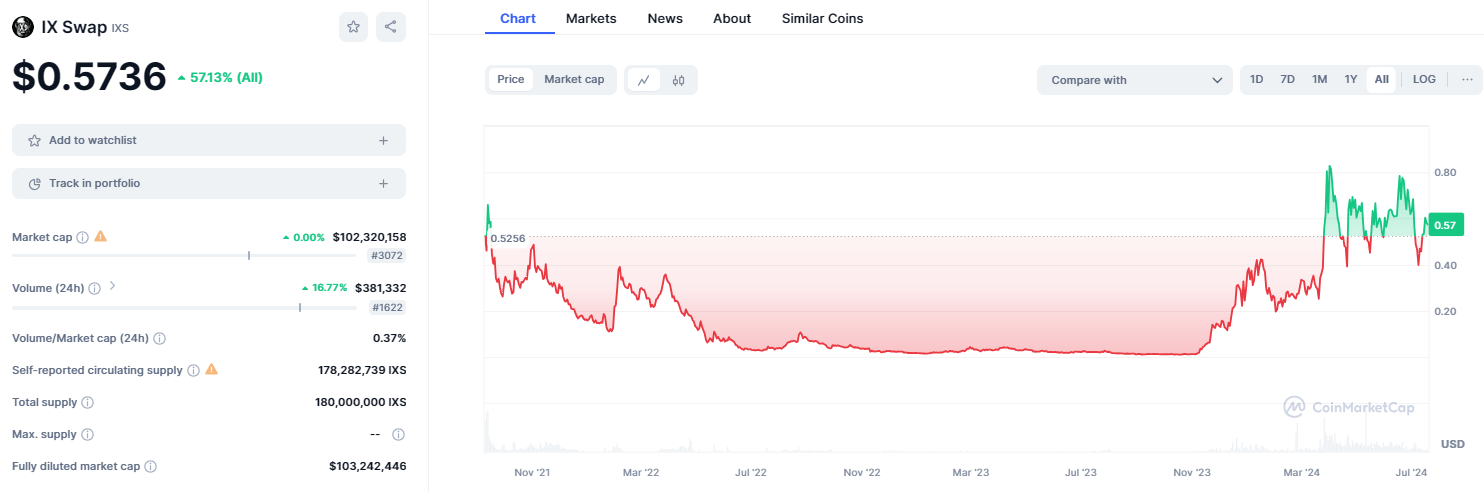The image size is (1484, 492).
Task: Click the star favorite icon beside IX Swap
Action: coord(353,27)
